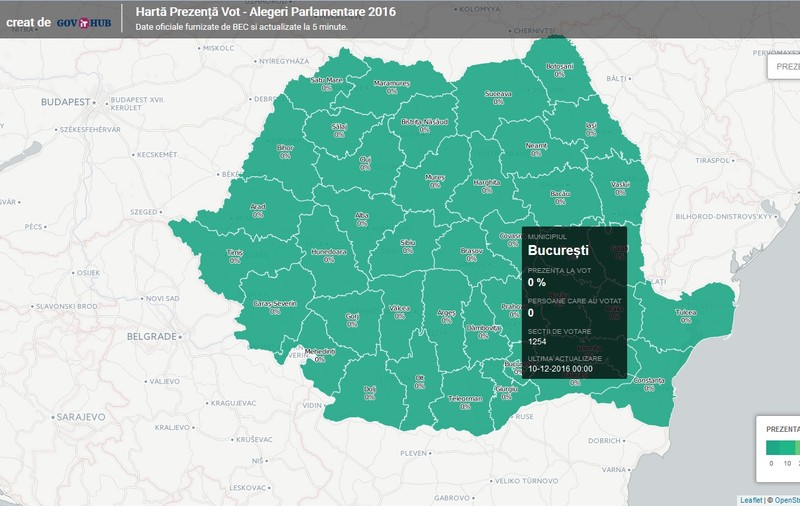Select the Constanța county region
Screen dimensions: 800x506
pyautogui.click(x=649, y=384)
